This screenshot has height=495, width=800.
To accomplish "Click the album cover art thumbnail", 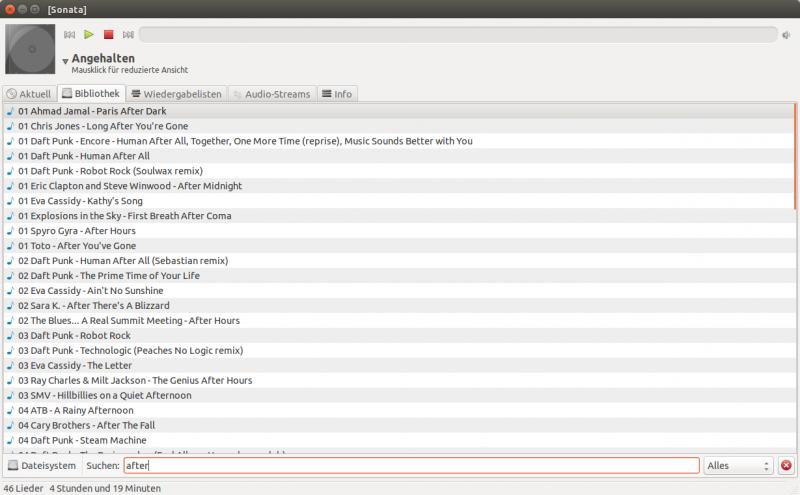I will pyautogui.click(x=30, y=49).
